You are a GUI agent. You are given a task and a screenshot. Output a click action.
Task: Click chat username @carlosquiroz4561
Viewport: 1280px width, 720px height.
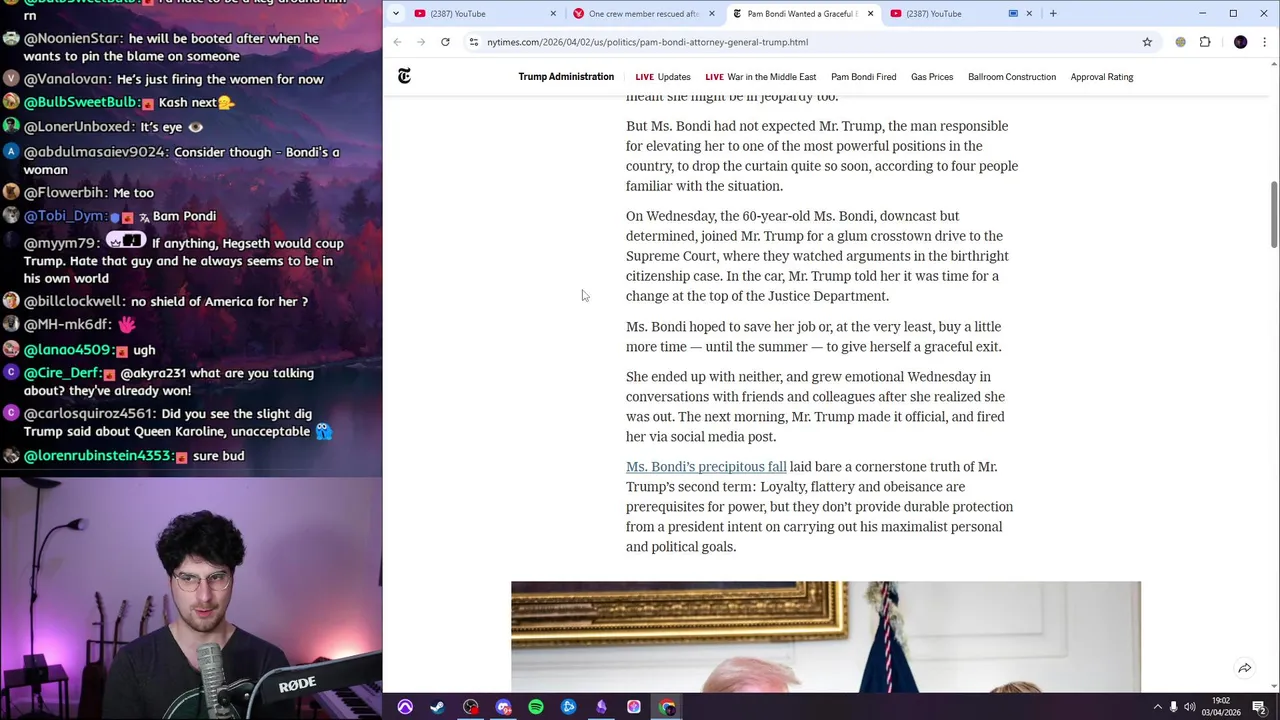pyautogui.click(x=90, y=414)
